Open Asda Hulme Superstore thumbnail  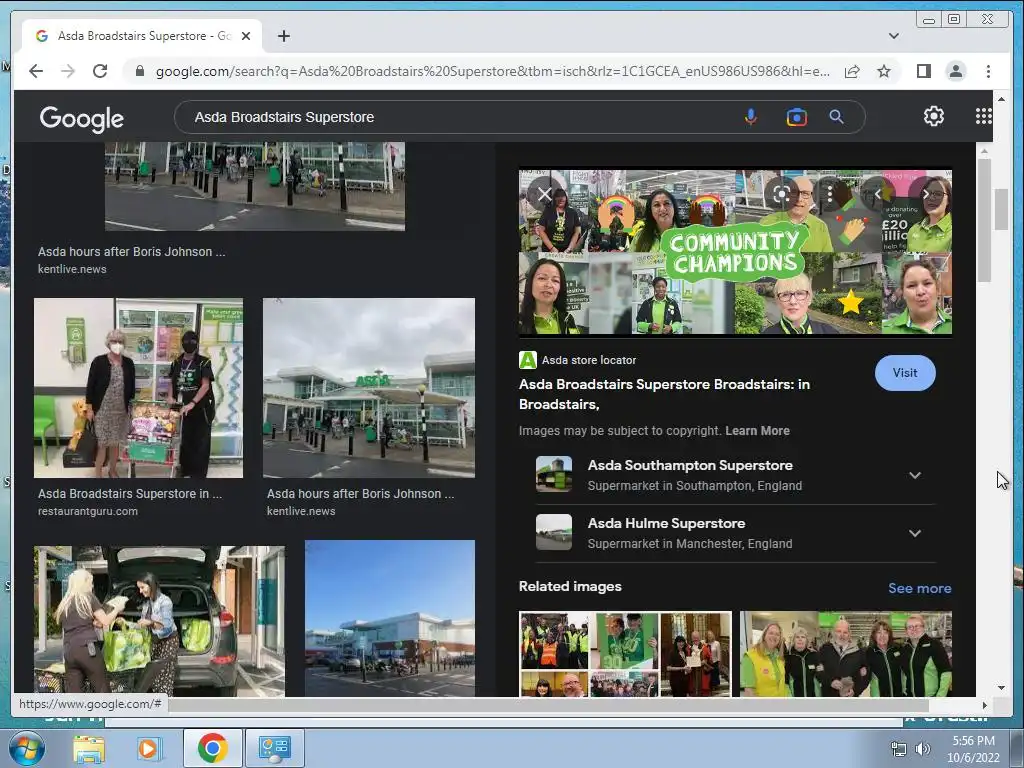tap(554, 532)
